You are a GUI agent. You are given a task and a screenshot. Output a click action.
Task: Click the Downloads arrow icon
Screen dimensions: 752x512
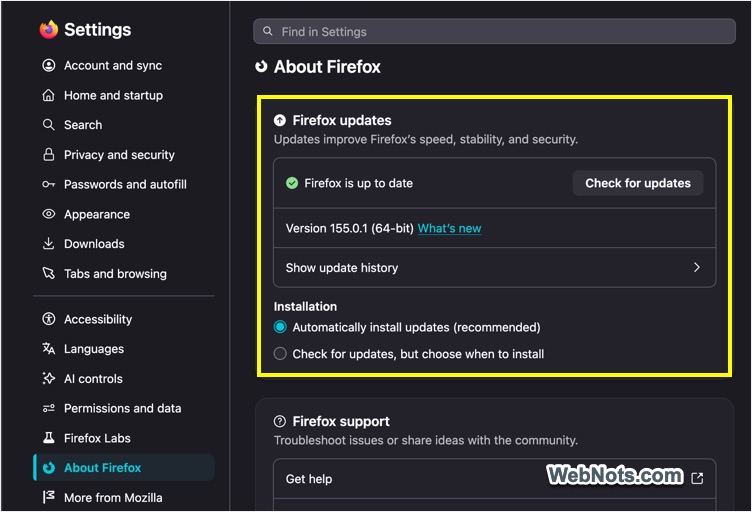pos(48,244)
